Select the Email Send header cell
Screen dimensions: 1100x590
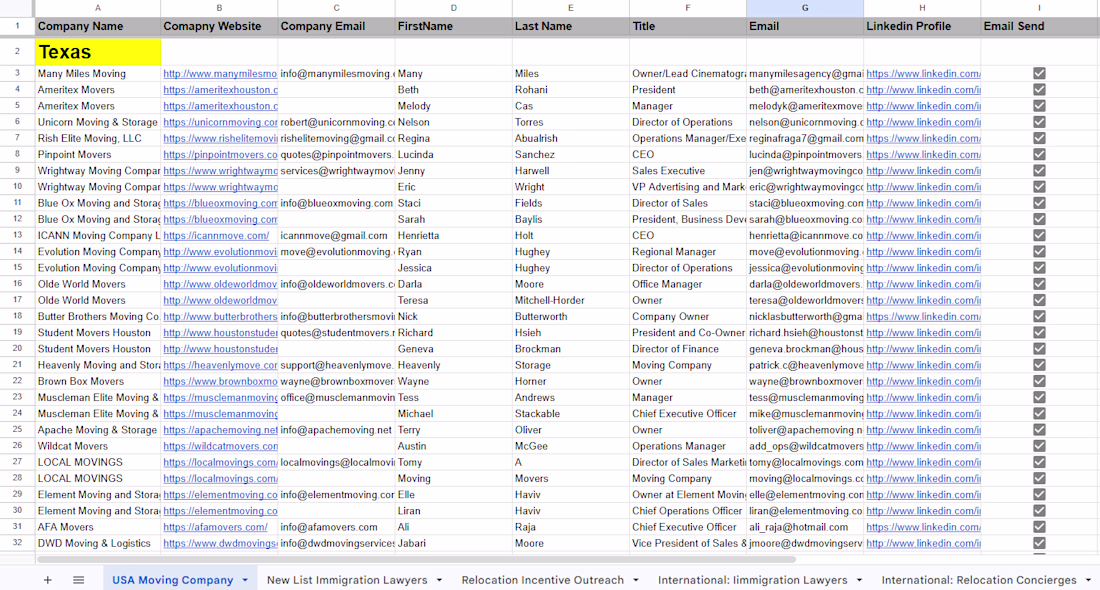click(x=1040, y=27)
